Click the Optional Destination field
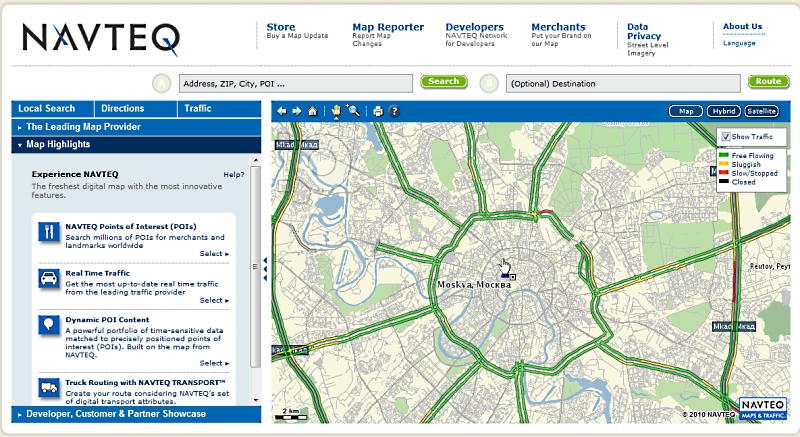The width and height of the screenshot is (800, 437). point(623,84)
